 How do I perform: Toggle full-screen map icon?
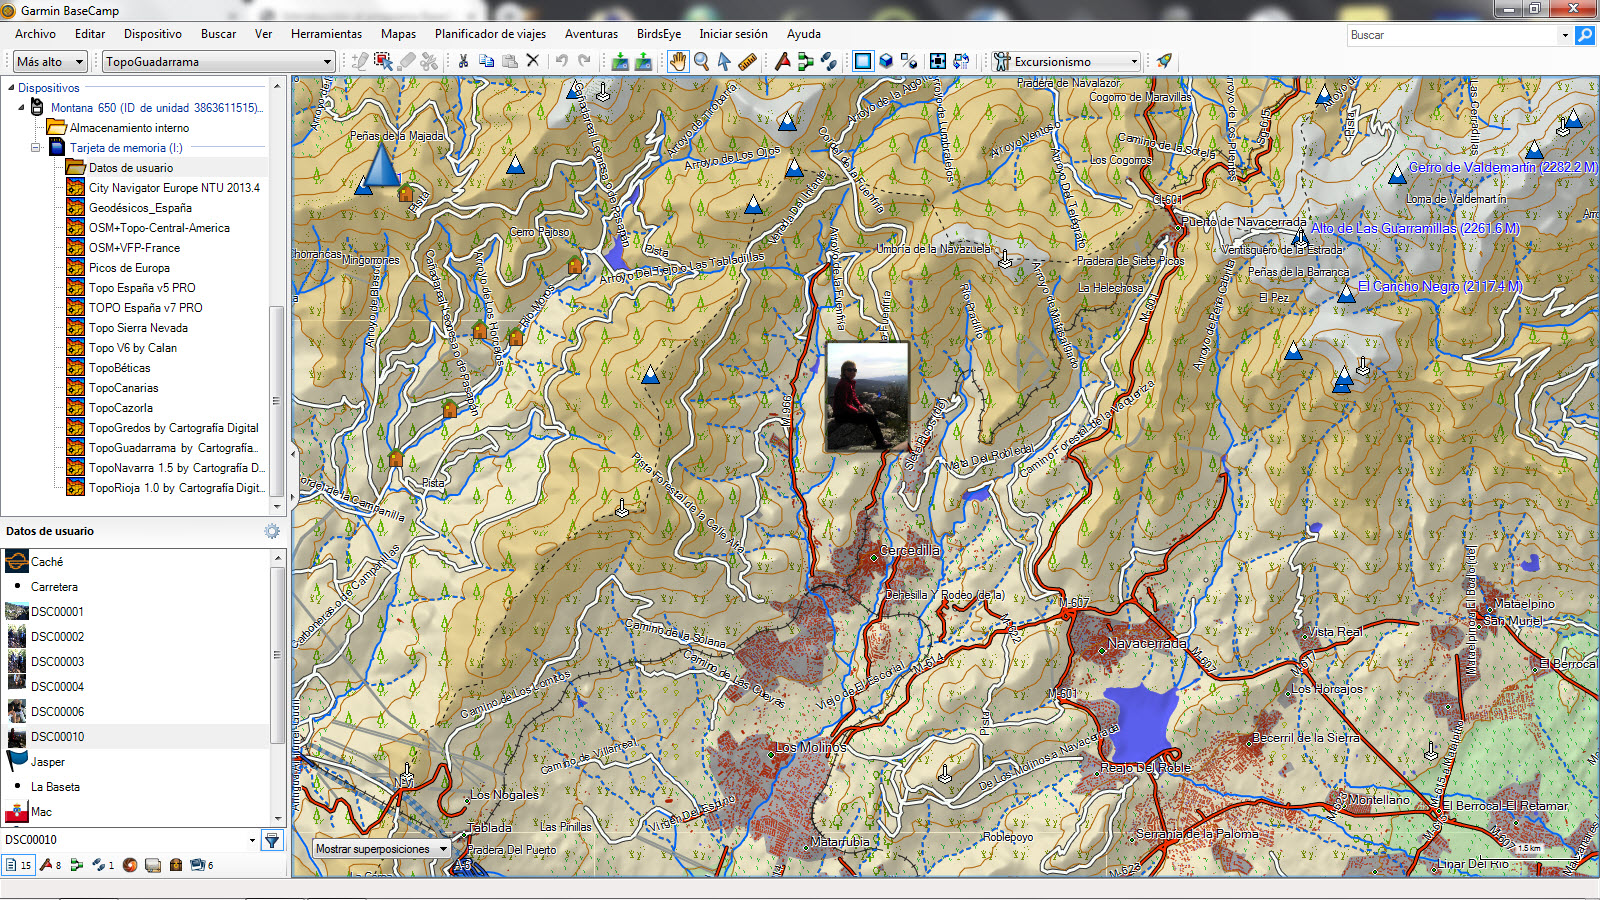click(x=937, y=61)
